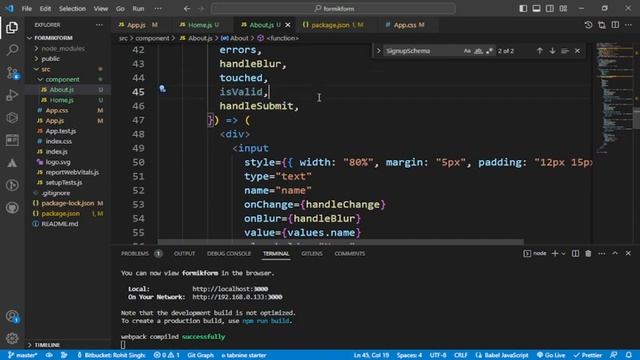Click Go Live in status bar

(x=551, y=355)
